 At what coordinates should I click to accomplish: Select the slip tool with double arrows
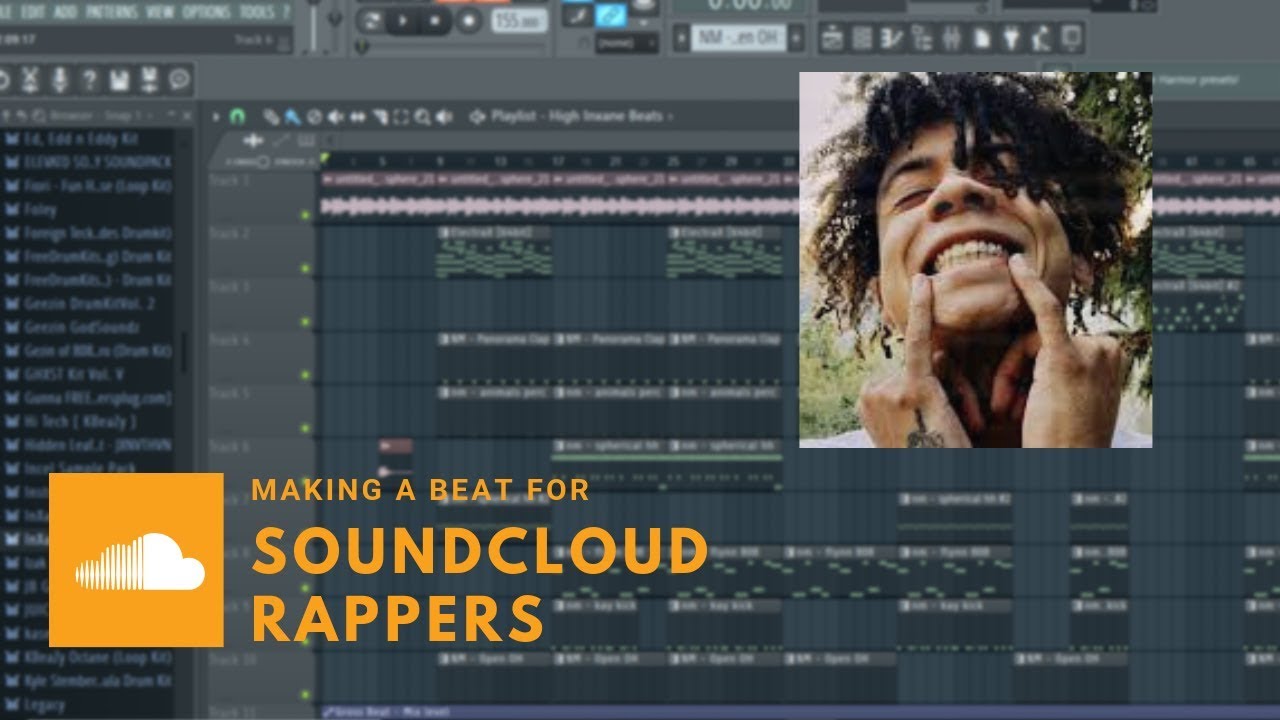click(357, 116)
